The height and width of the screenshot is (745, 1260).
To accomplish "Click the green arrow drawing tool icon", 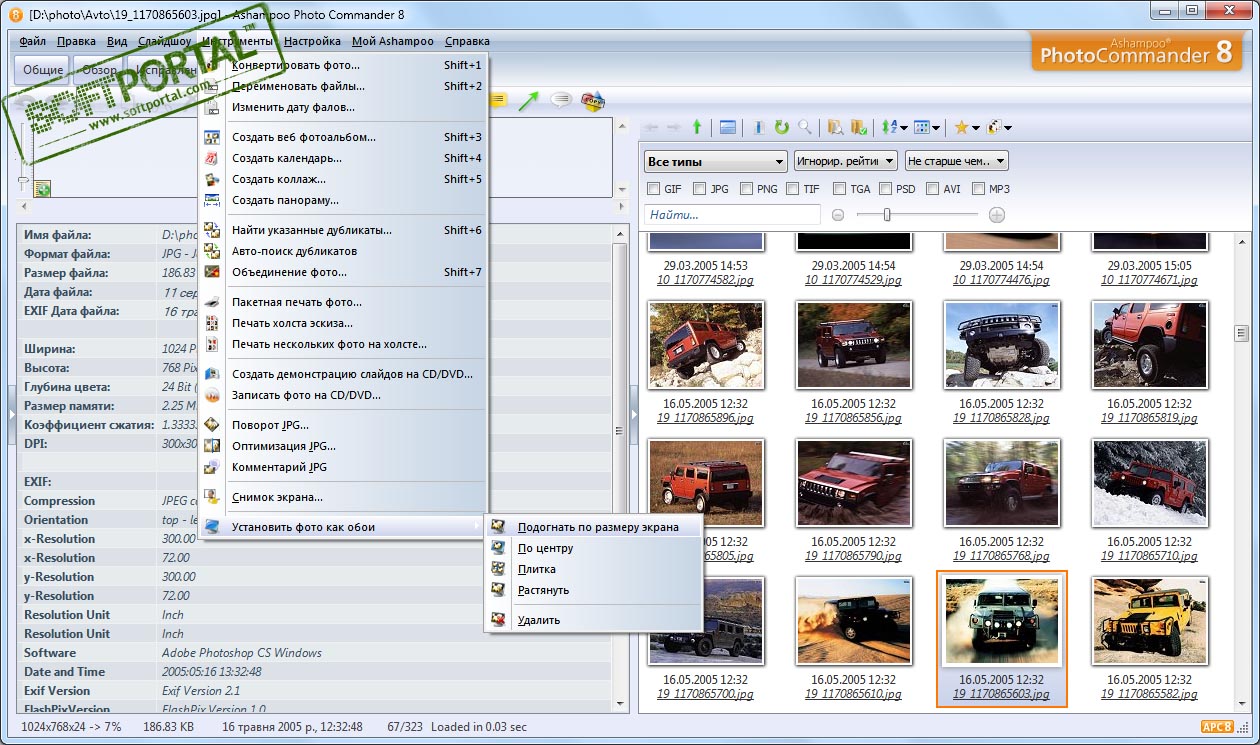I will (x=528, y=100).
